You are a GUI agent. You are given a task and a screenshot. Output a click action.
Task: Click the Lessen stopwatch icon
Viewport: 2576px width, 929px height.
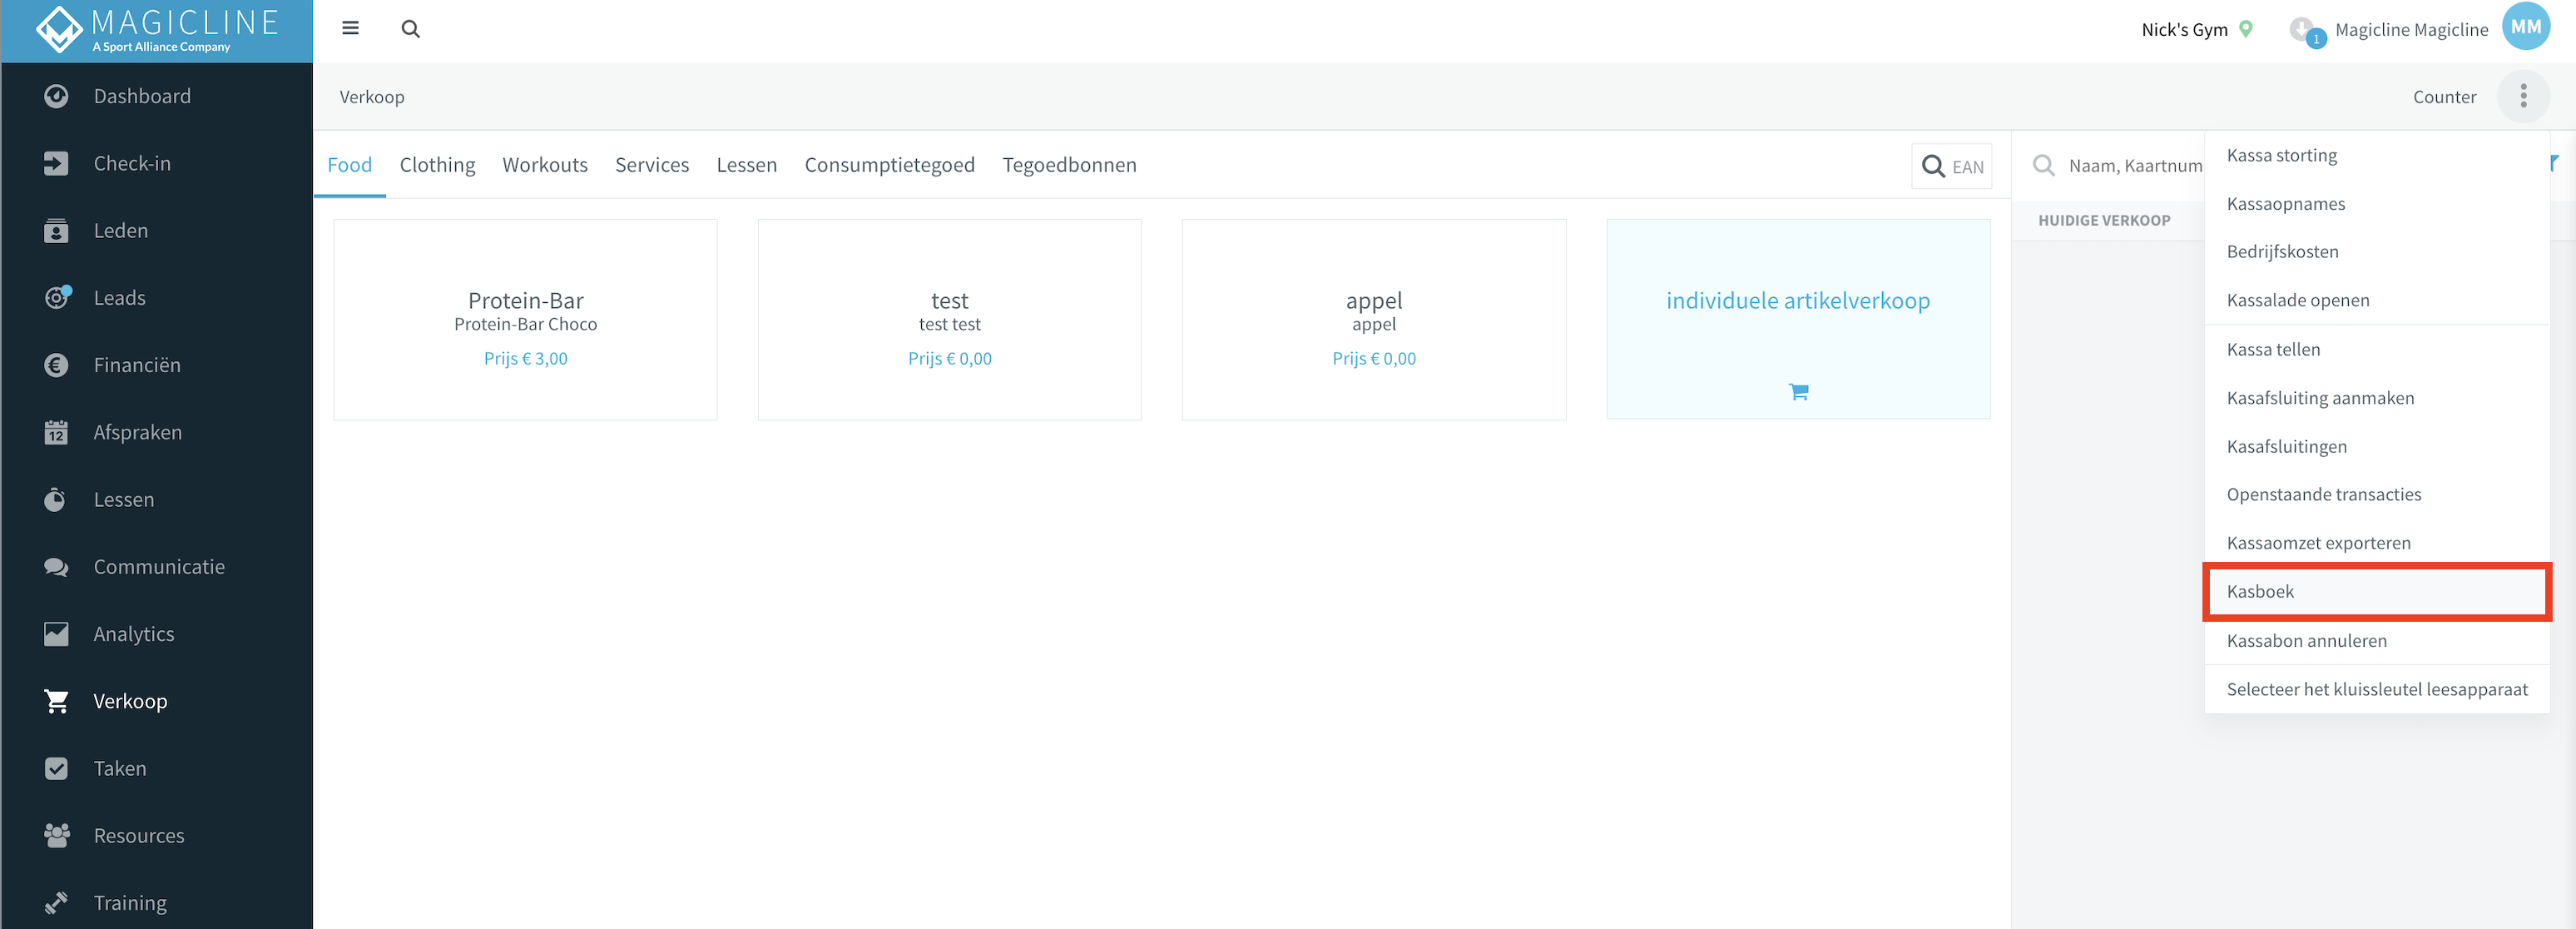click(56, 499)
